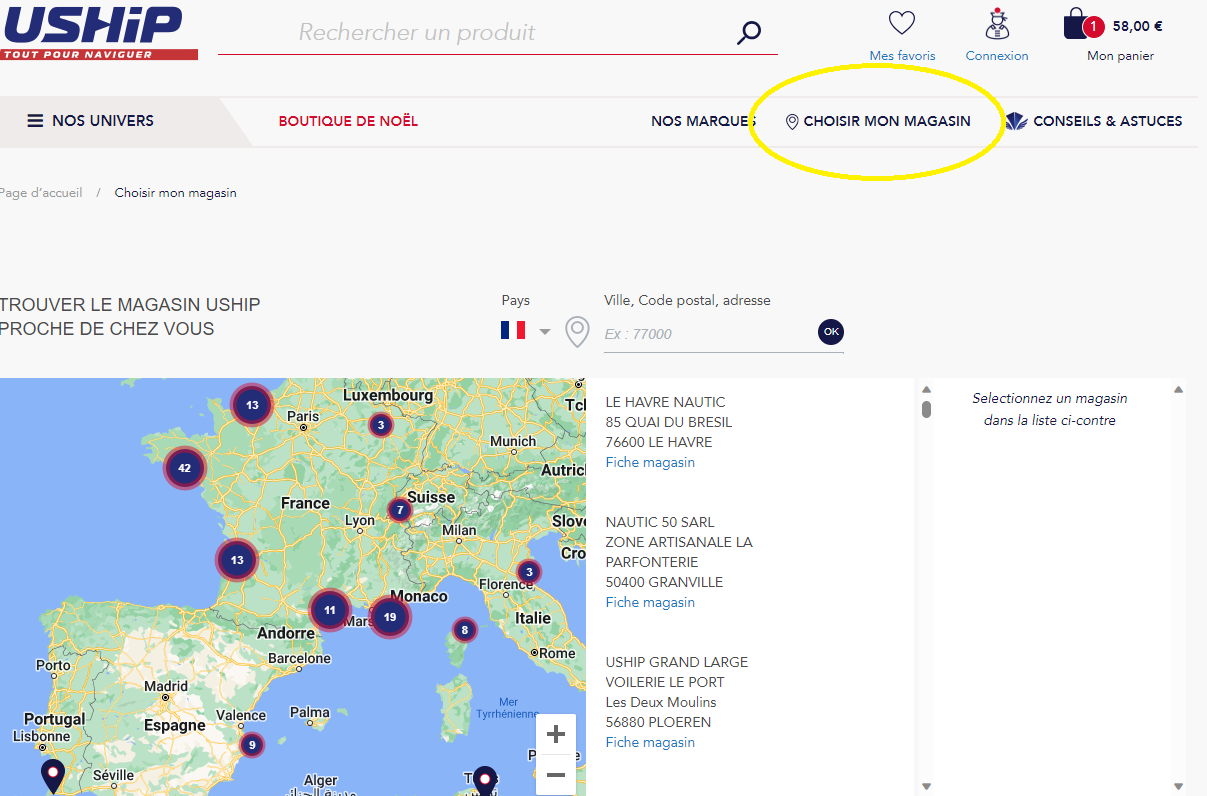The height and width of the screenshot is (796, 1207).
Task: Open NOS MARQUES menu item
Action: tap(703, 121)
